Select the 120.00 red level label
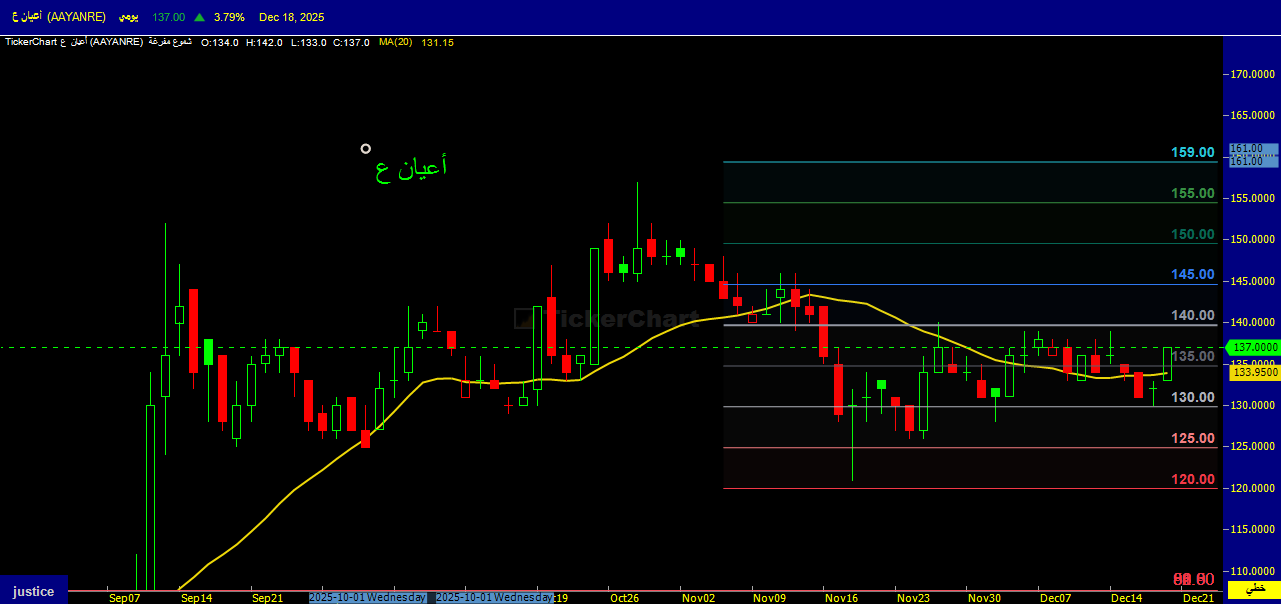The image size is (1281, 604). (1193, 480)
